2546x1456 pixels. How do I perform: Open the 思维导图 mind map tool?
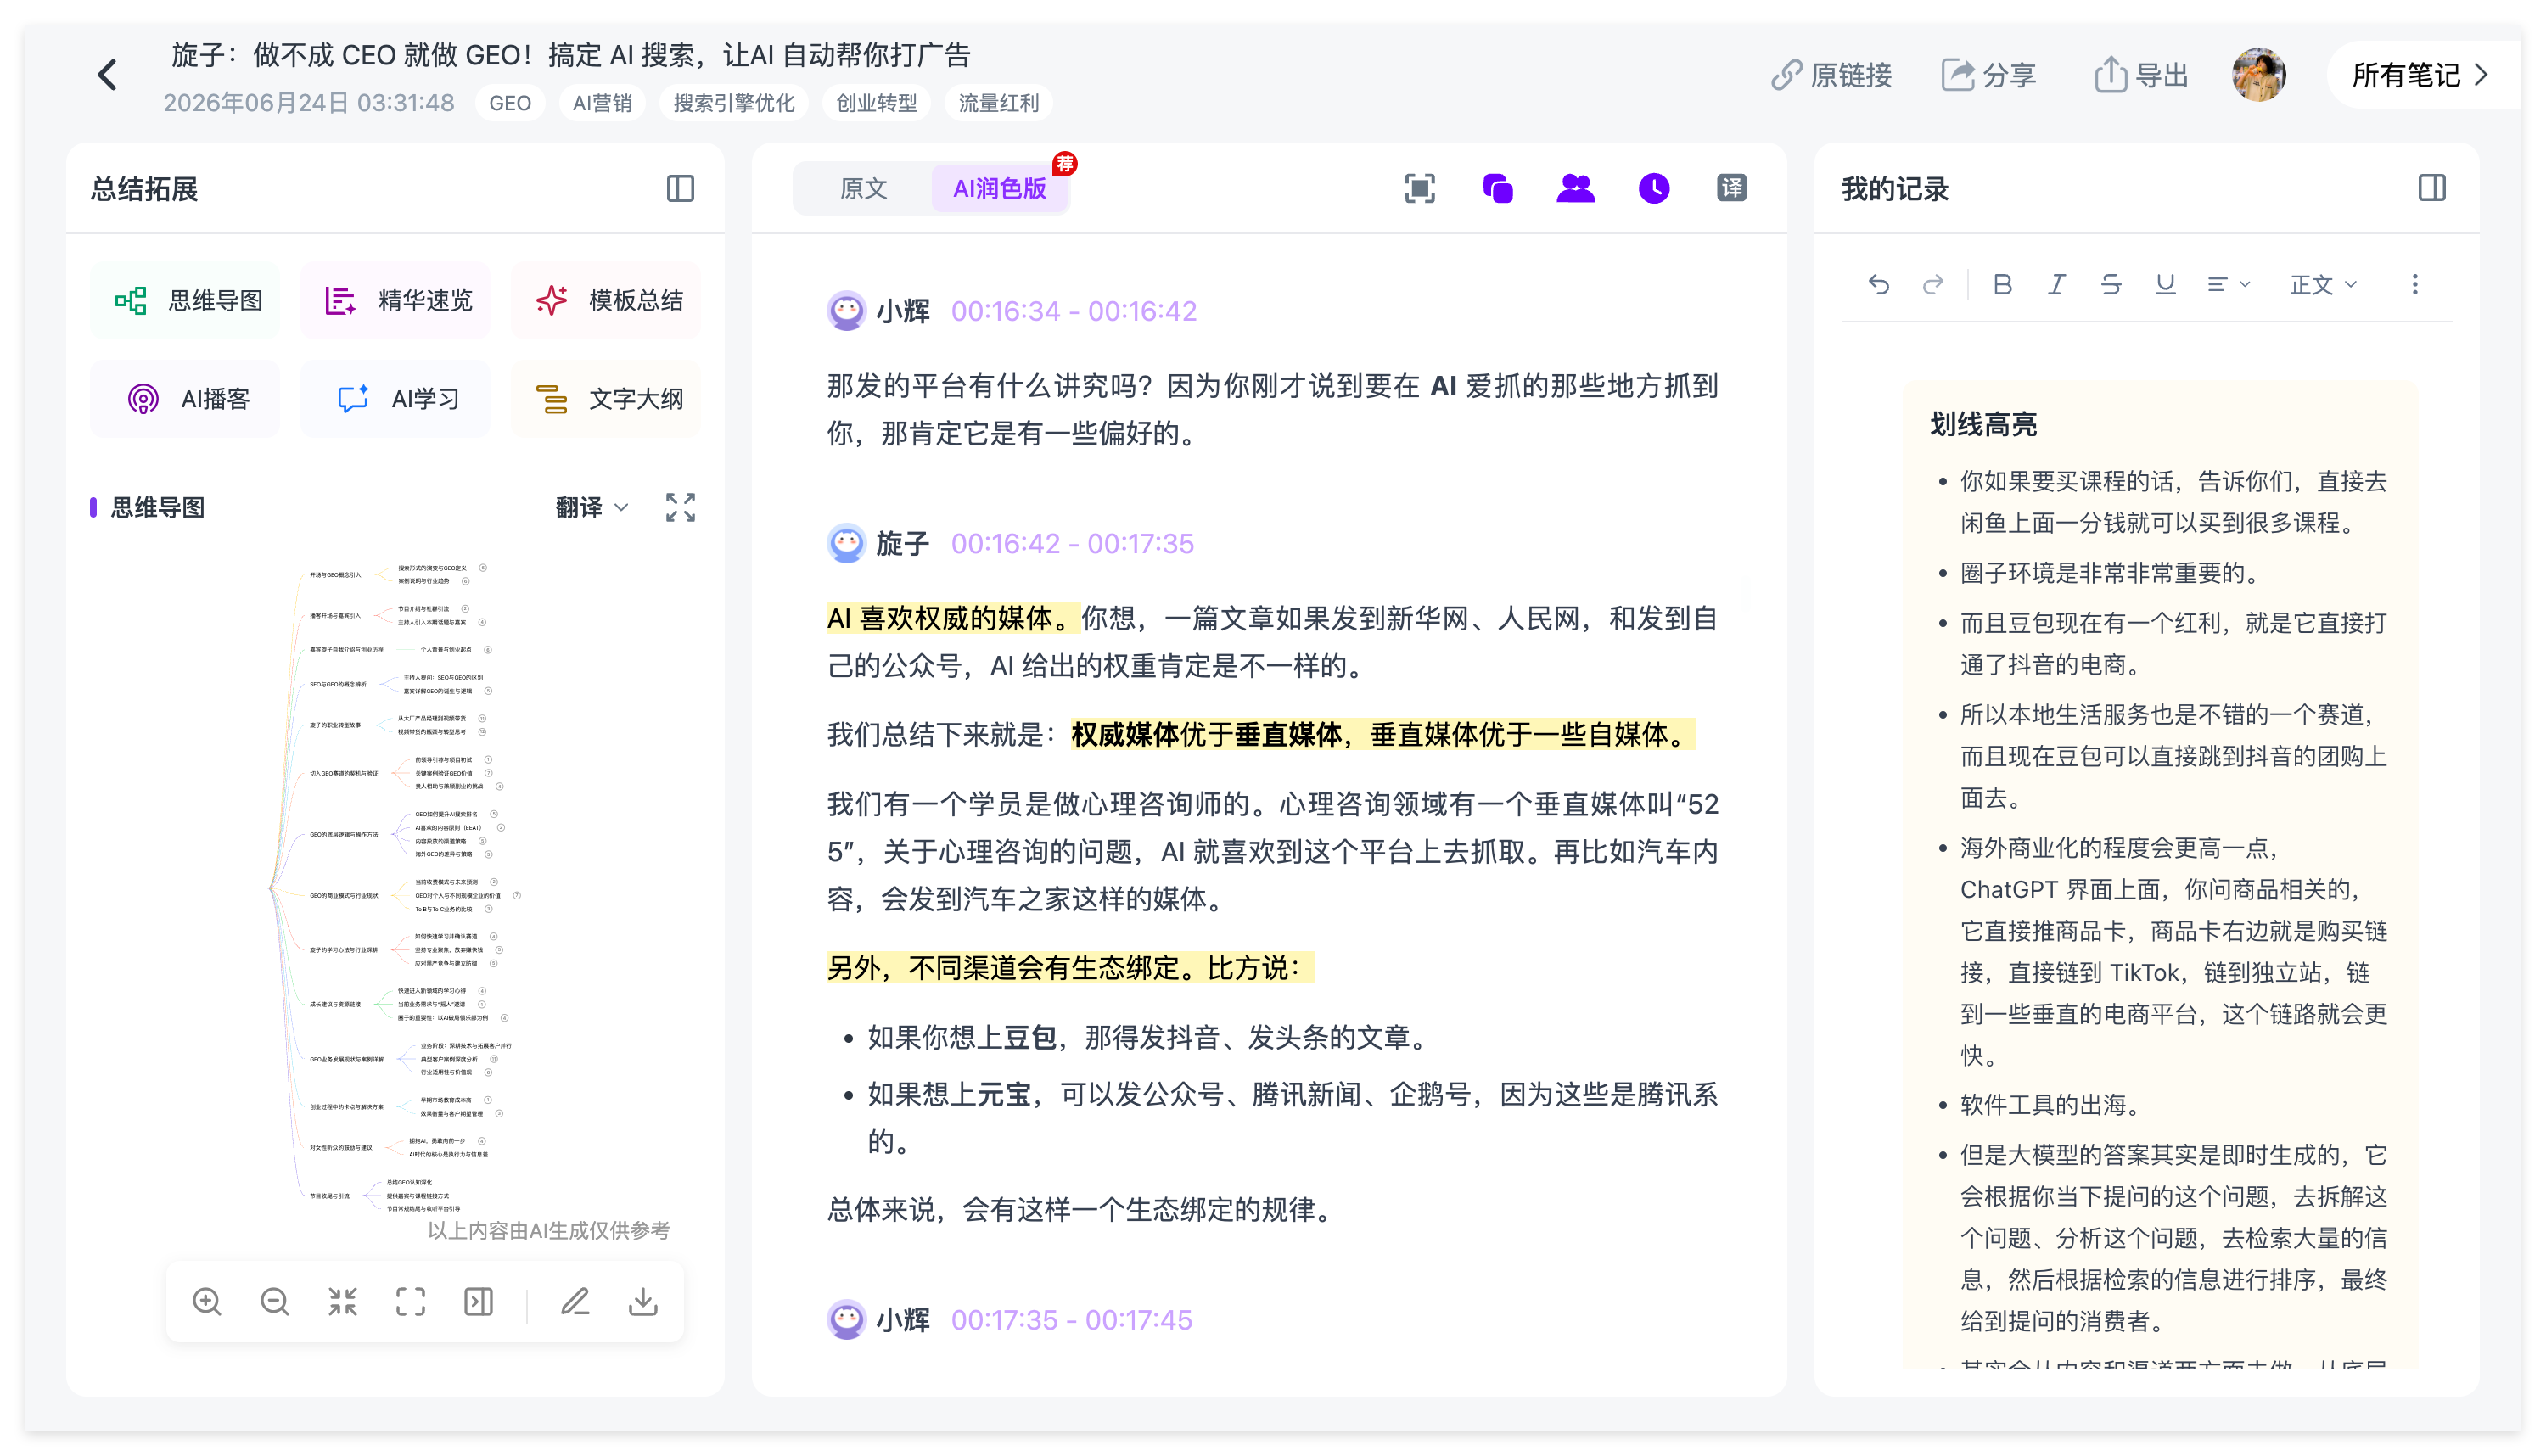[187, 300]
